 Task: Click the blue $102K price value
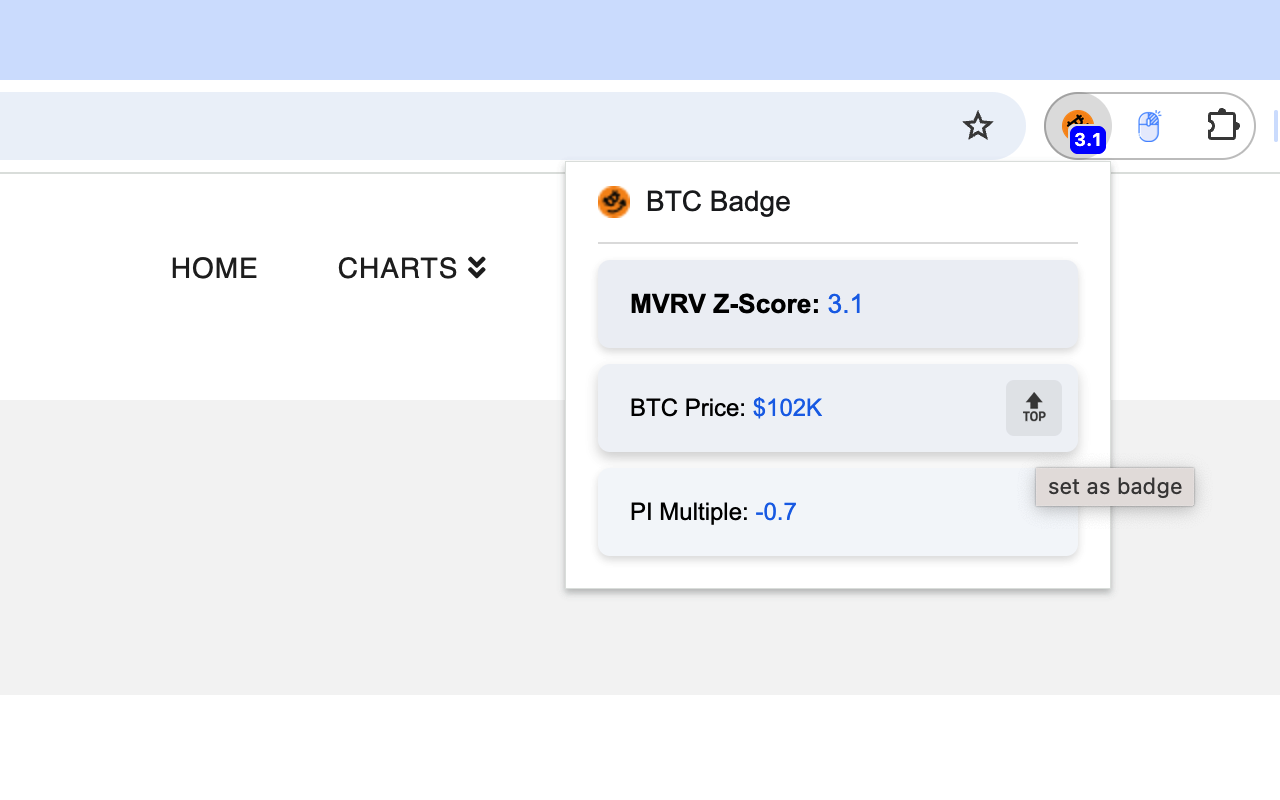787,408
